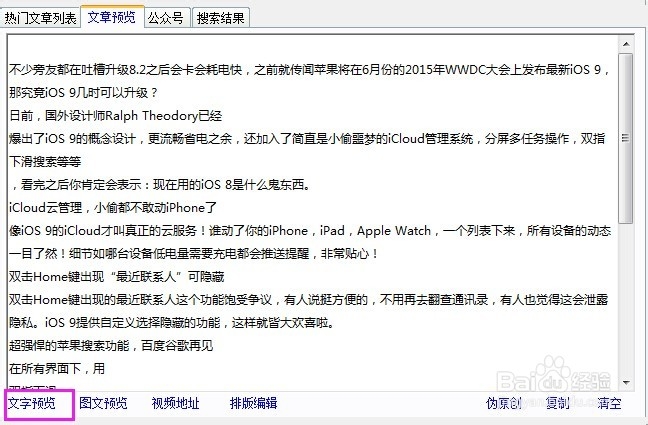The width and height of the screenshot is (648, 425).
Task: Click the 文字预览 link
Action: pyautogui.click(x=32, y=403)
